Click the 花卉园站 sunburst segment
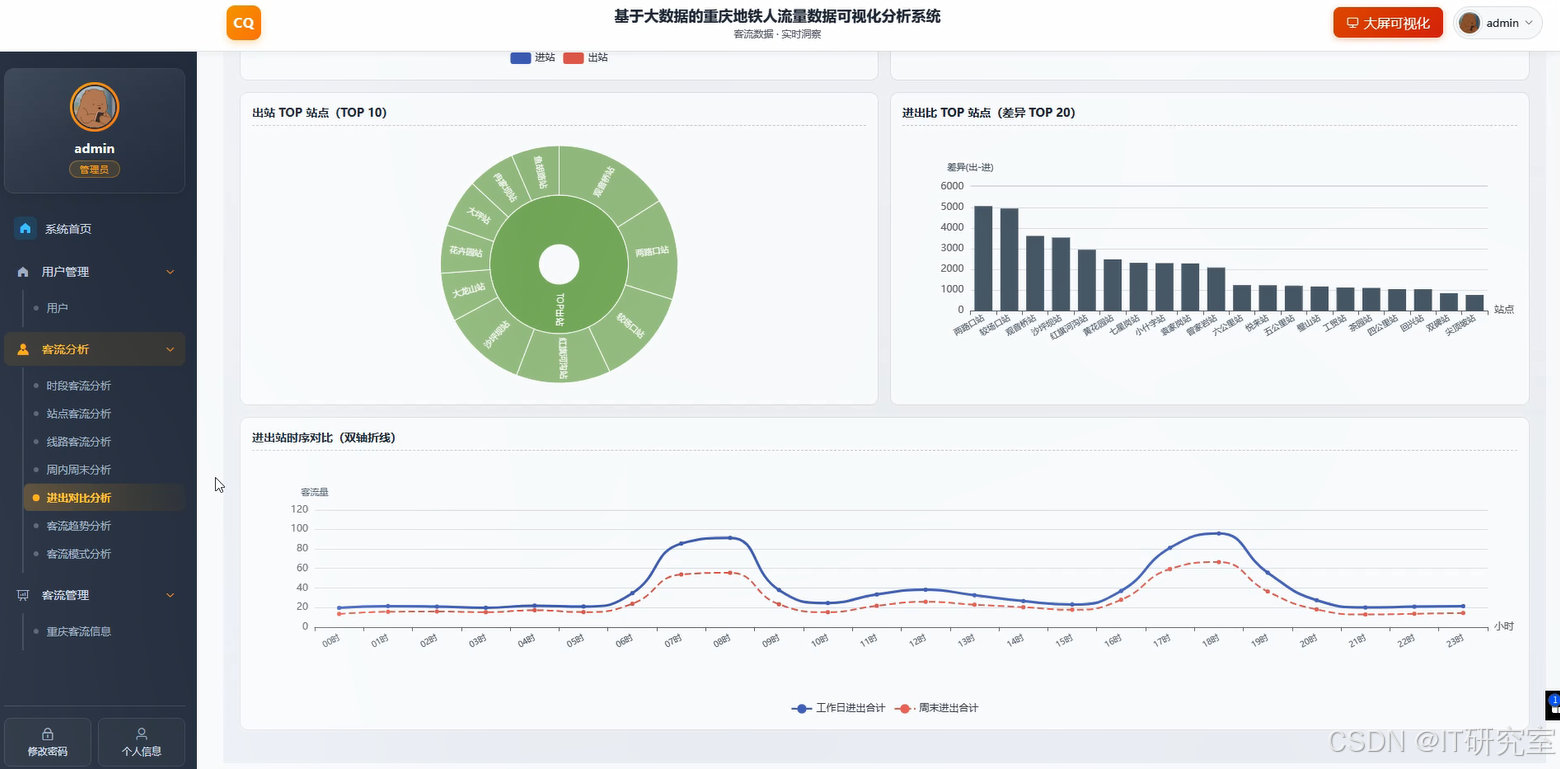The width and height of the screenshot is (1560, 769). click(x=466, y=253)
